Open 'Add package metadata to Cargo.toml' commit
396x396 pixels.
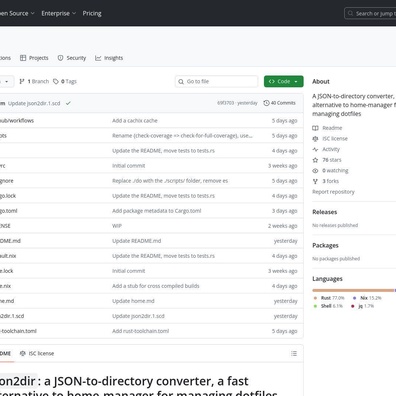point(157,211)
